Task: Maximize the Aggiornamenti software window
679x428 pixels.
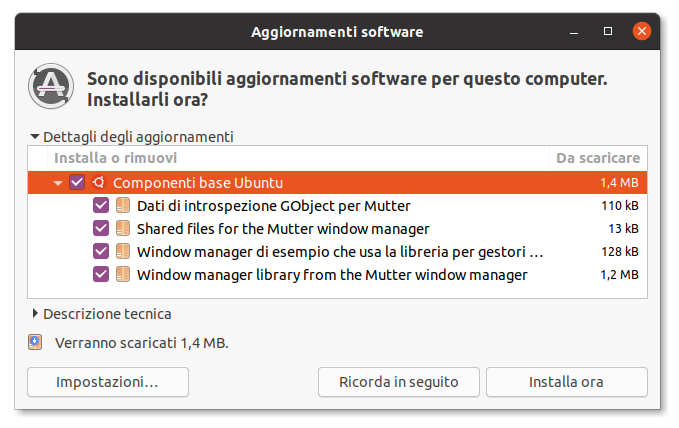Action: point(607,32)
